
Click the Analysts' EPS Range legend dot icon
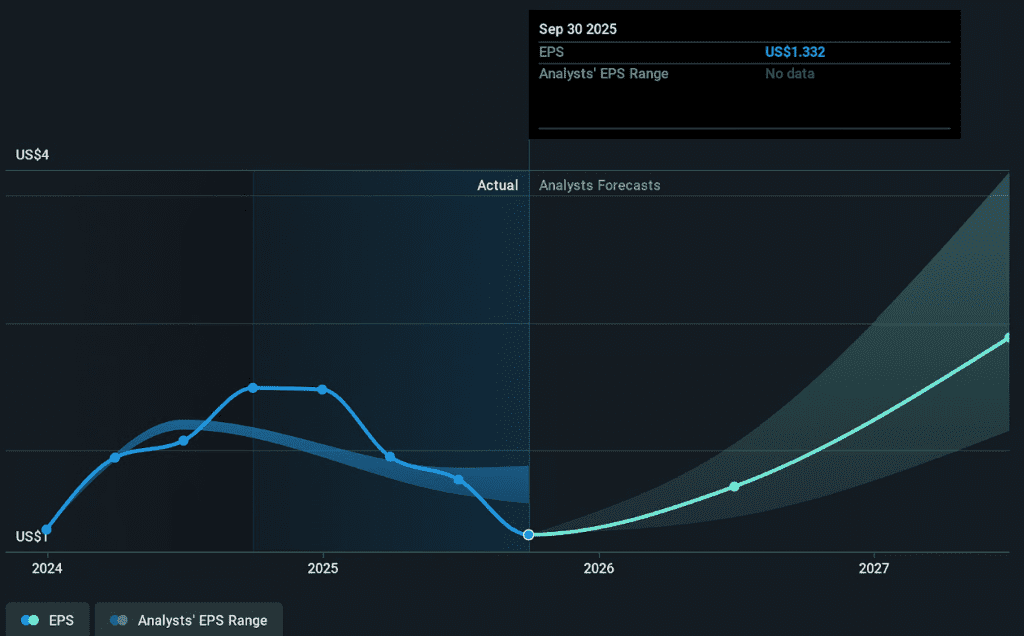[119, 620]
